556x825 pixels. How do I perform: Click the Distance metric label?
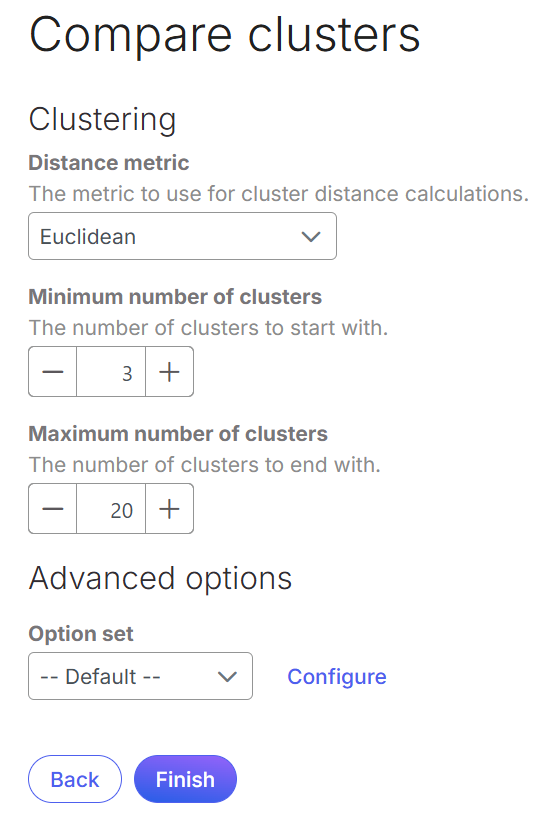pos(109,163)
